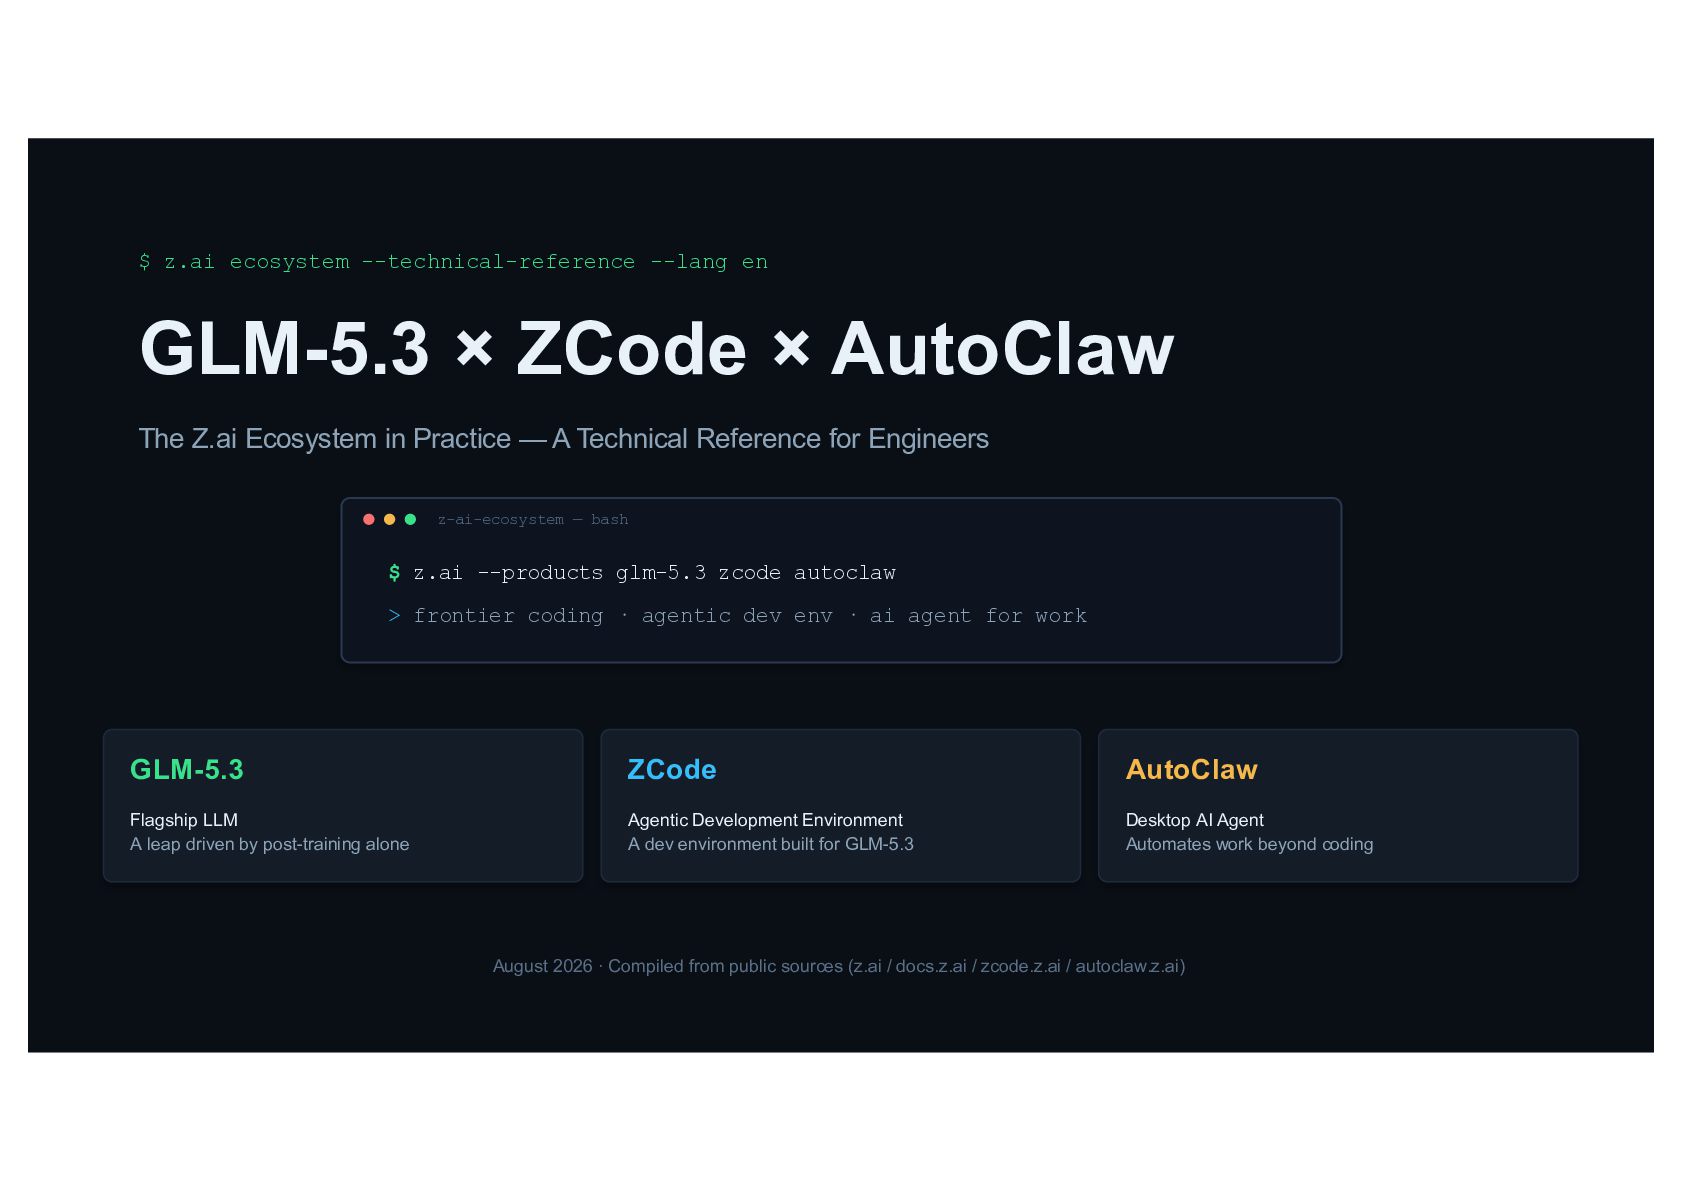Click the Agentic Development Environment label
The height and width of the screenshot is (1191, 1684).
pyautogui.click(x=765, y=820)
